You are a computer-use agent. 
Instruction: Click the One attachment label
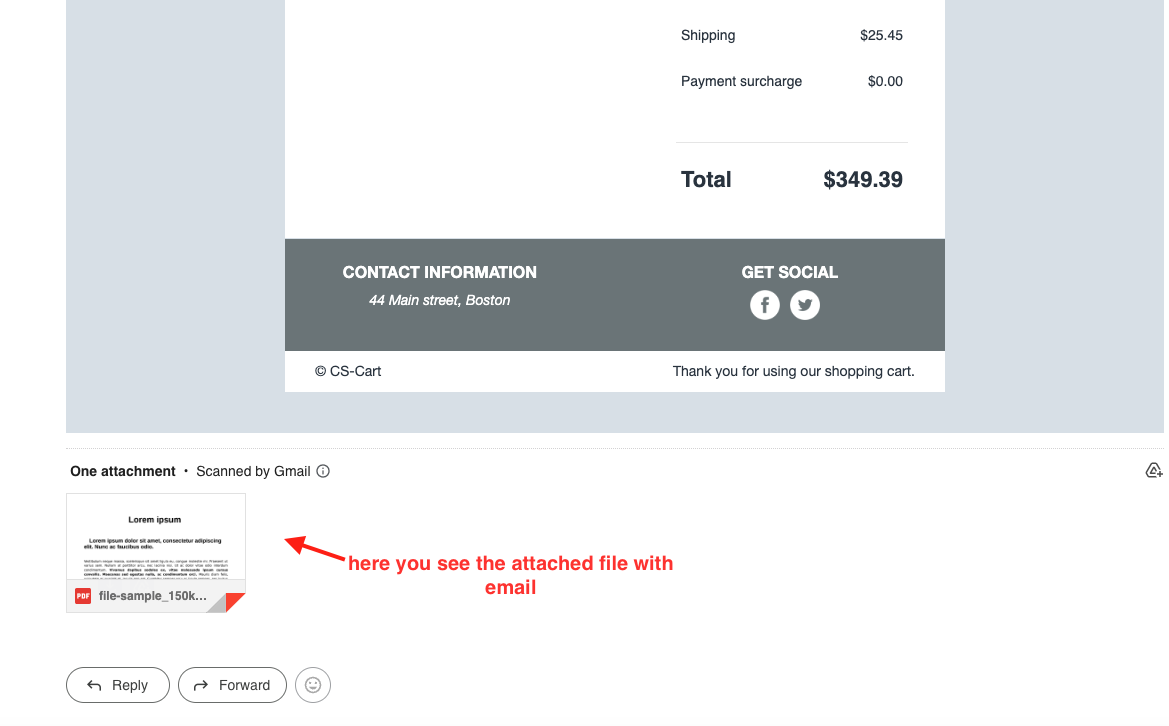(122, 471)
